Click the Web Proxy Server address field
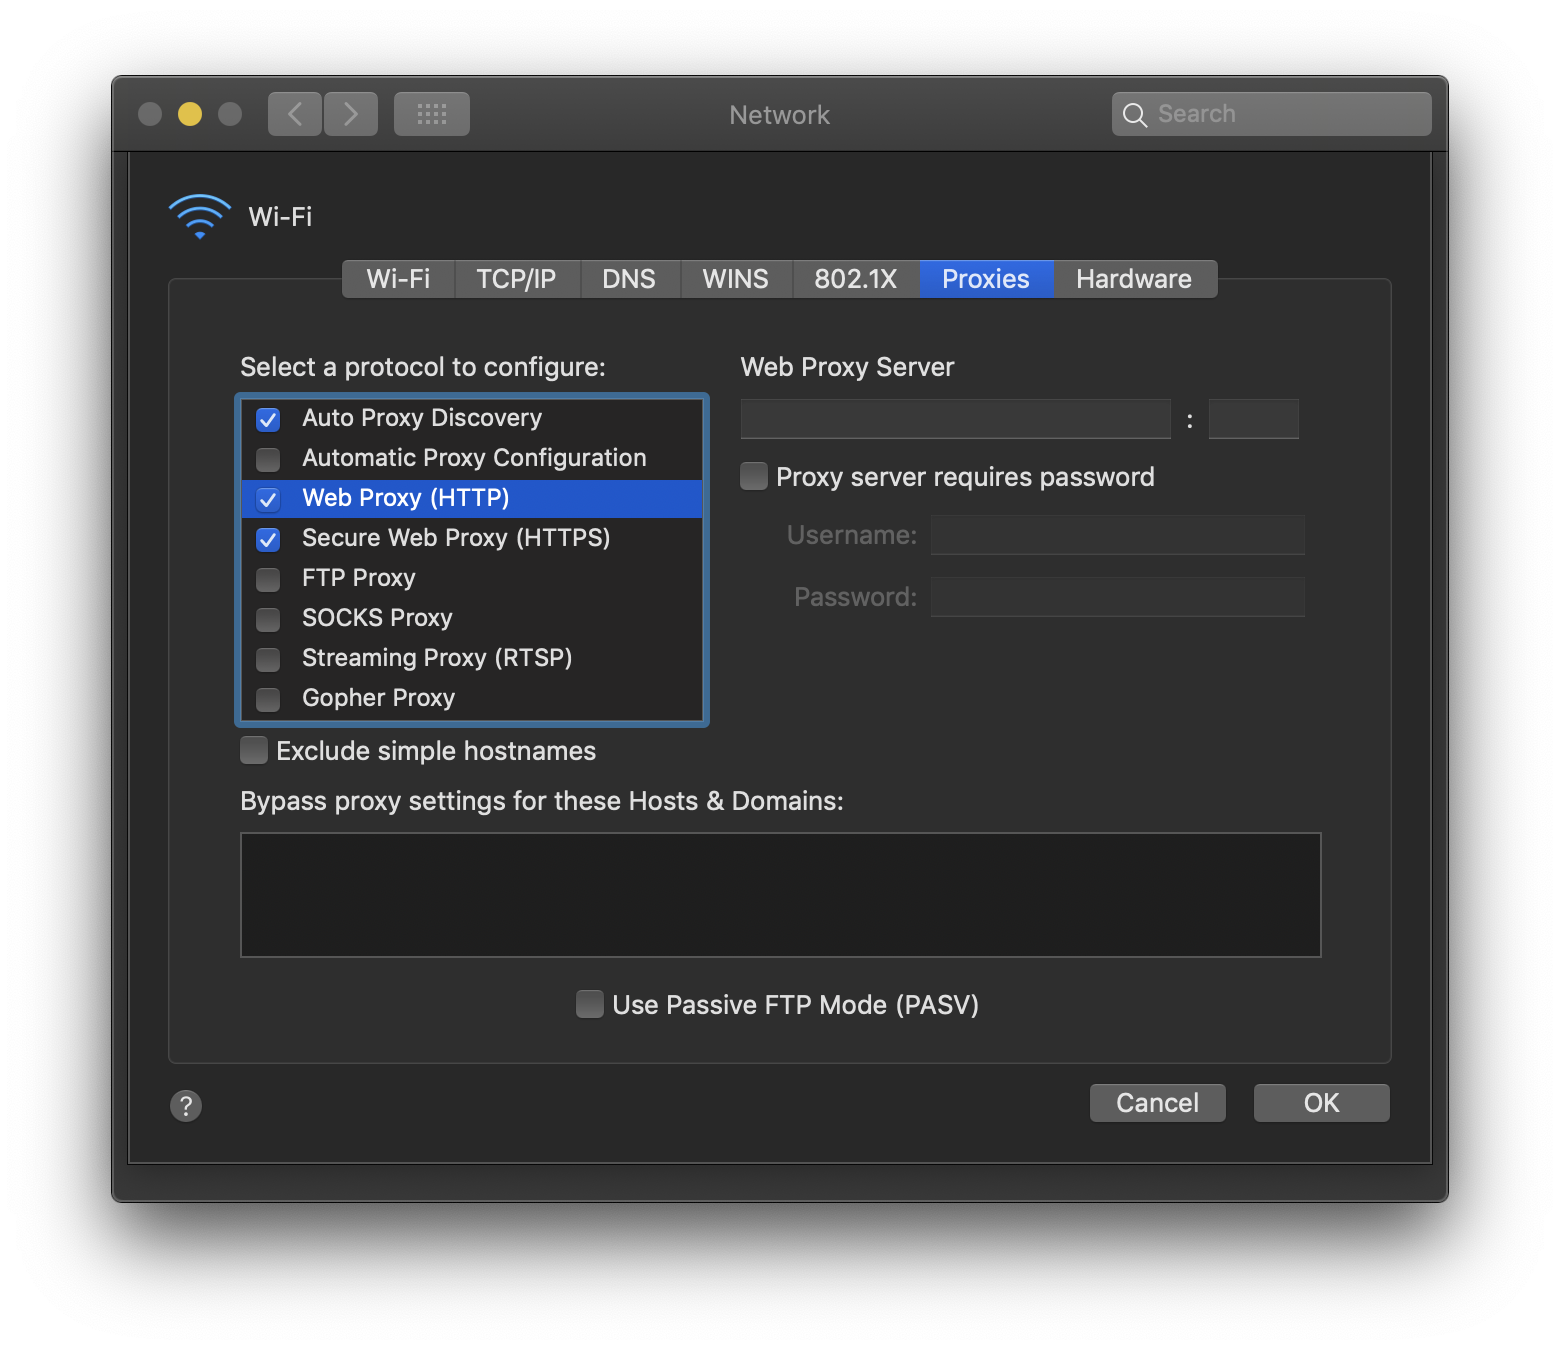Viewport: 1560px width, 1350px height. (x=955, y=419)
